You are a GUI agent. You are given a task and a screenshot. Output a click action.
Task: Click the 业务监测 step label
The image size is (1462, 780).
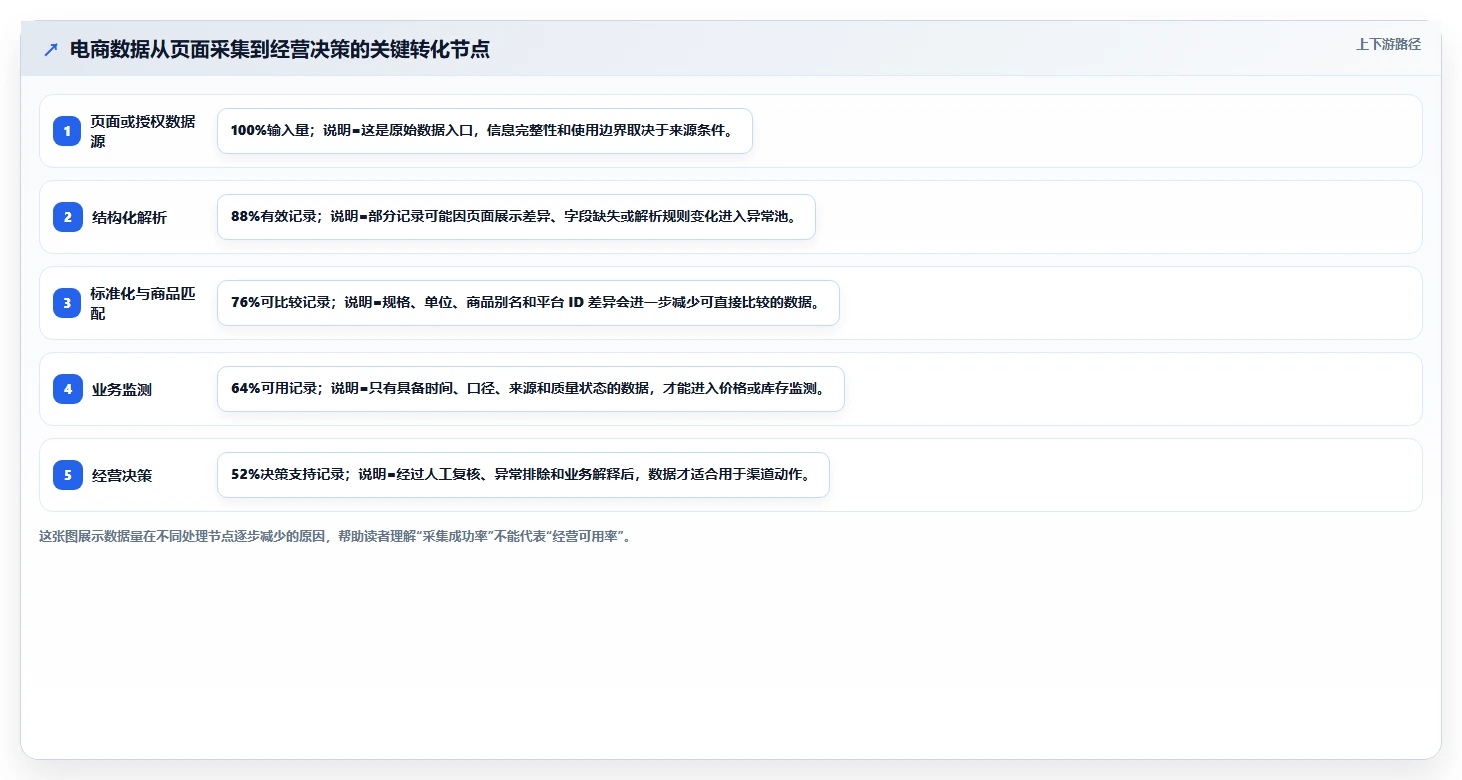coord(122,389)
